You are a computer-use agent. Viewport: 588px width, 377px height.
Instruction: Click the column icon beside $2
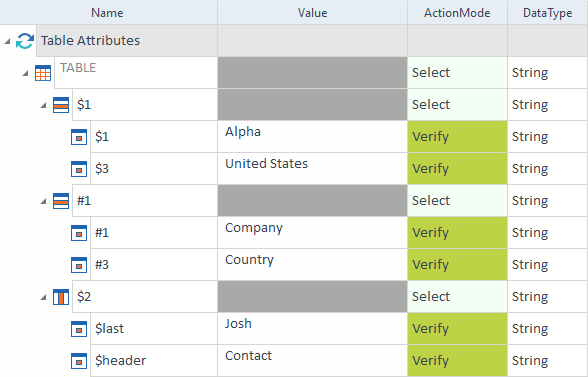(61, 297)
